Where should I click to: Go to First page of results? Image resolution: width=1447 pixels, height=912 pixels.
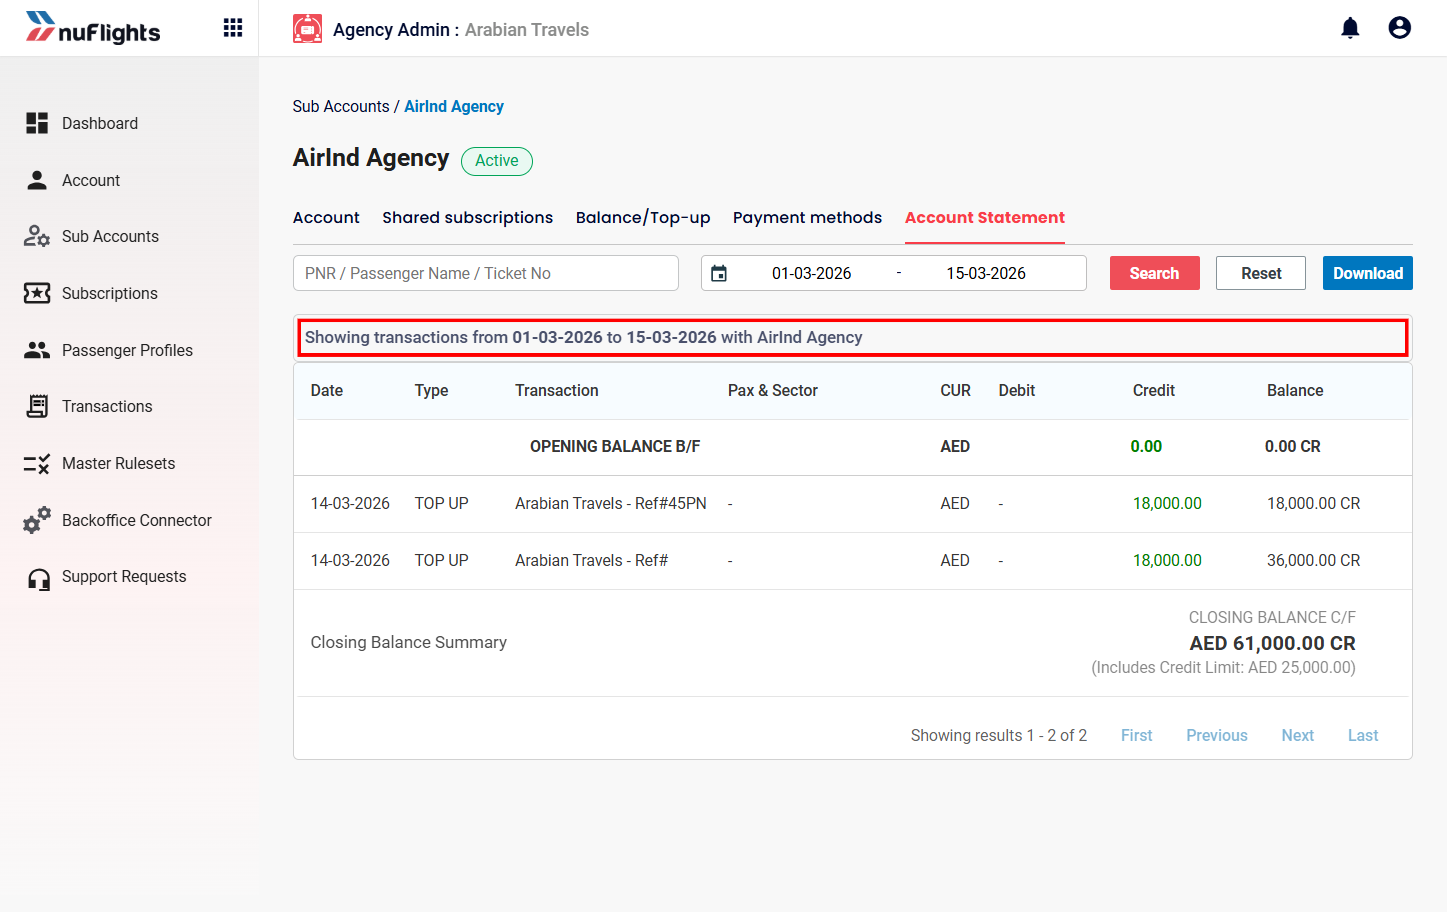pyautogui.click(x=1136, y=735)
